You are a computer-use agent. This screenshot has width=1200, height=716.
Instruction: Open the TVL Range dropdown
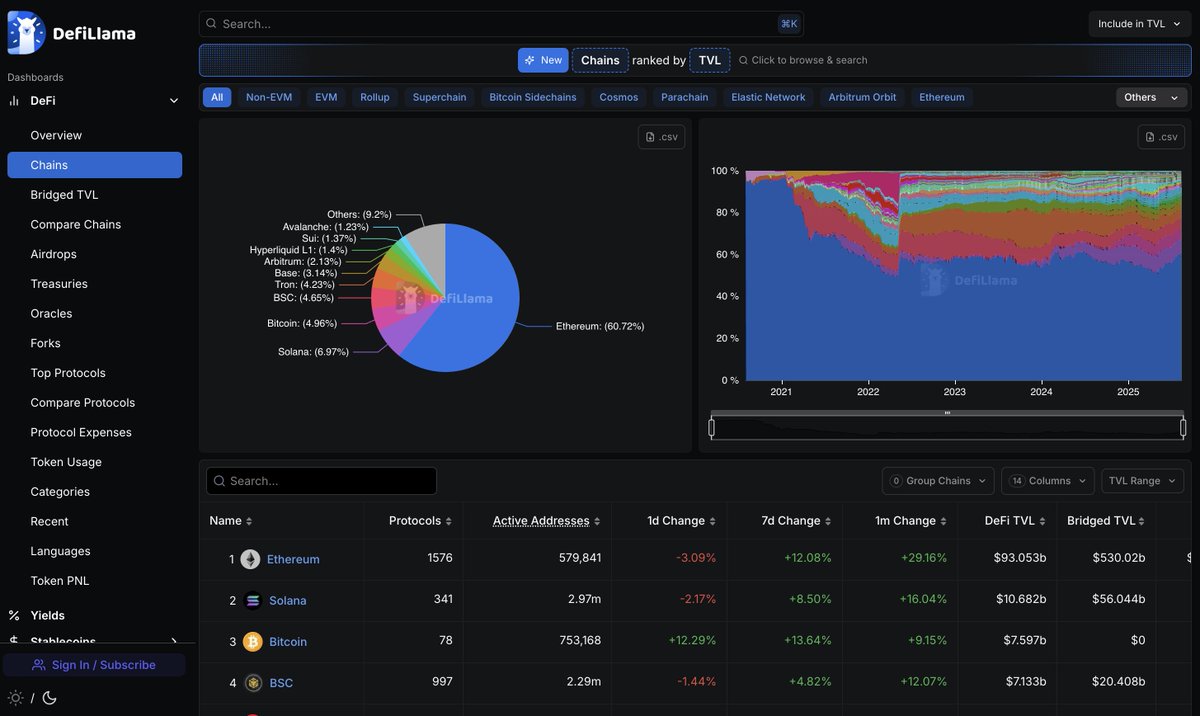[x=1142, y=481]
